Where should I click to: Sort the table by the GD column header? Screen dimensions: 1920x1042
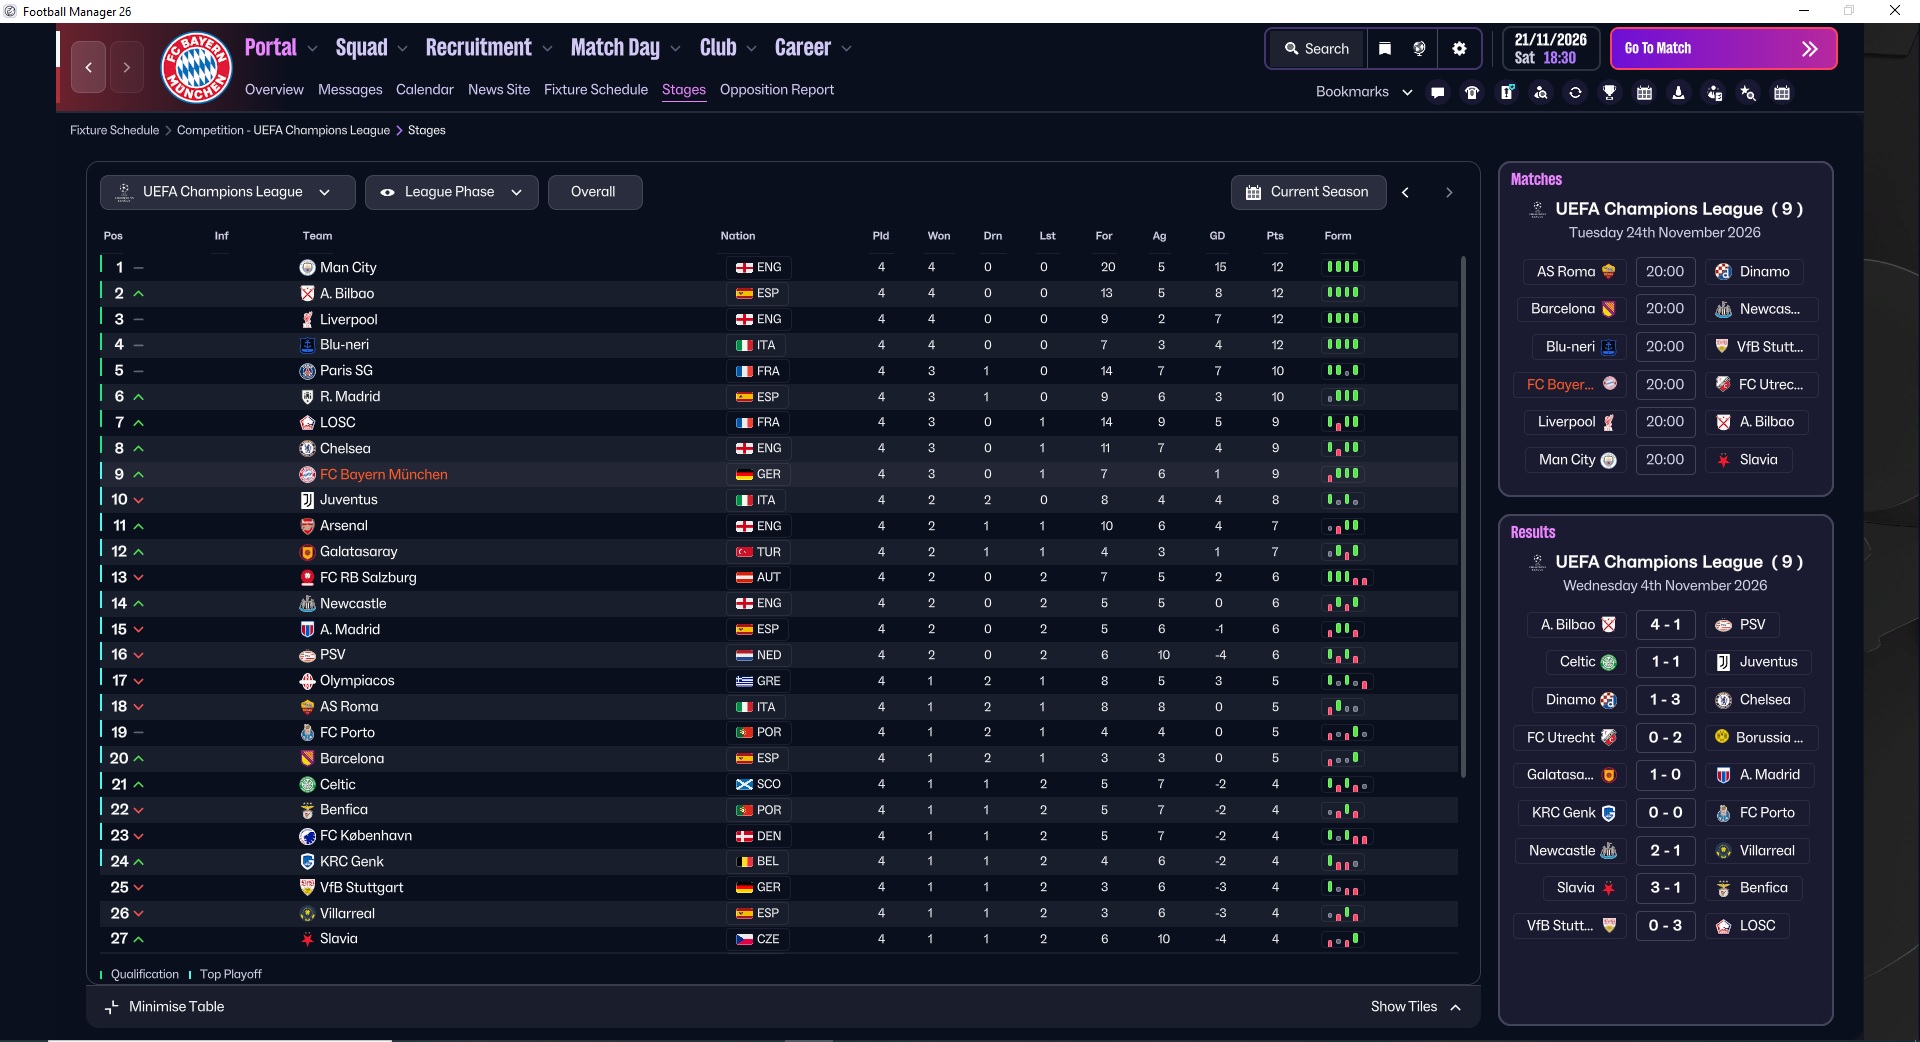pos(1217,236)
